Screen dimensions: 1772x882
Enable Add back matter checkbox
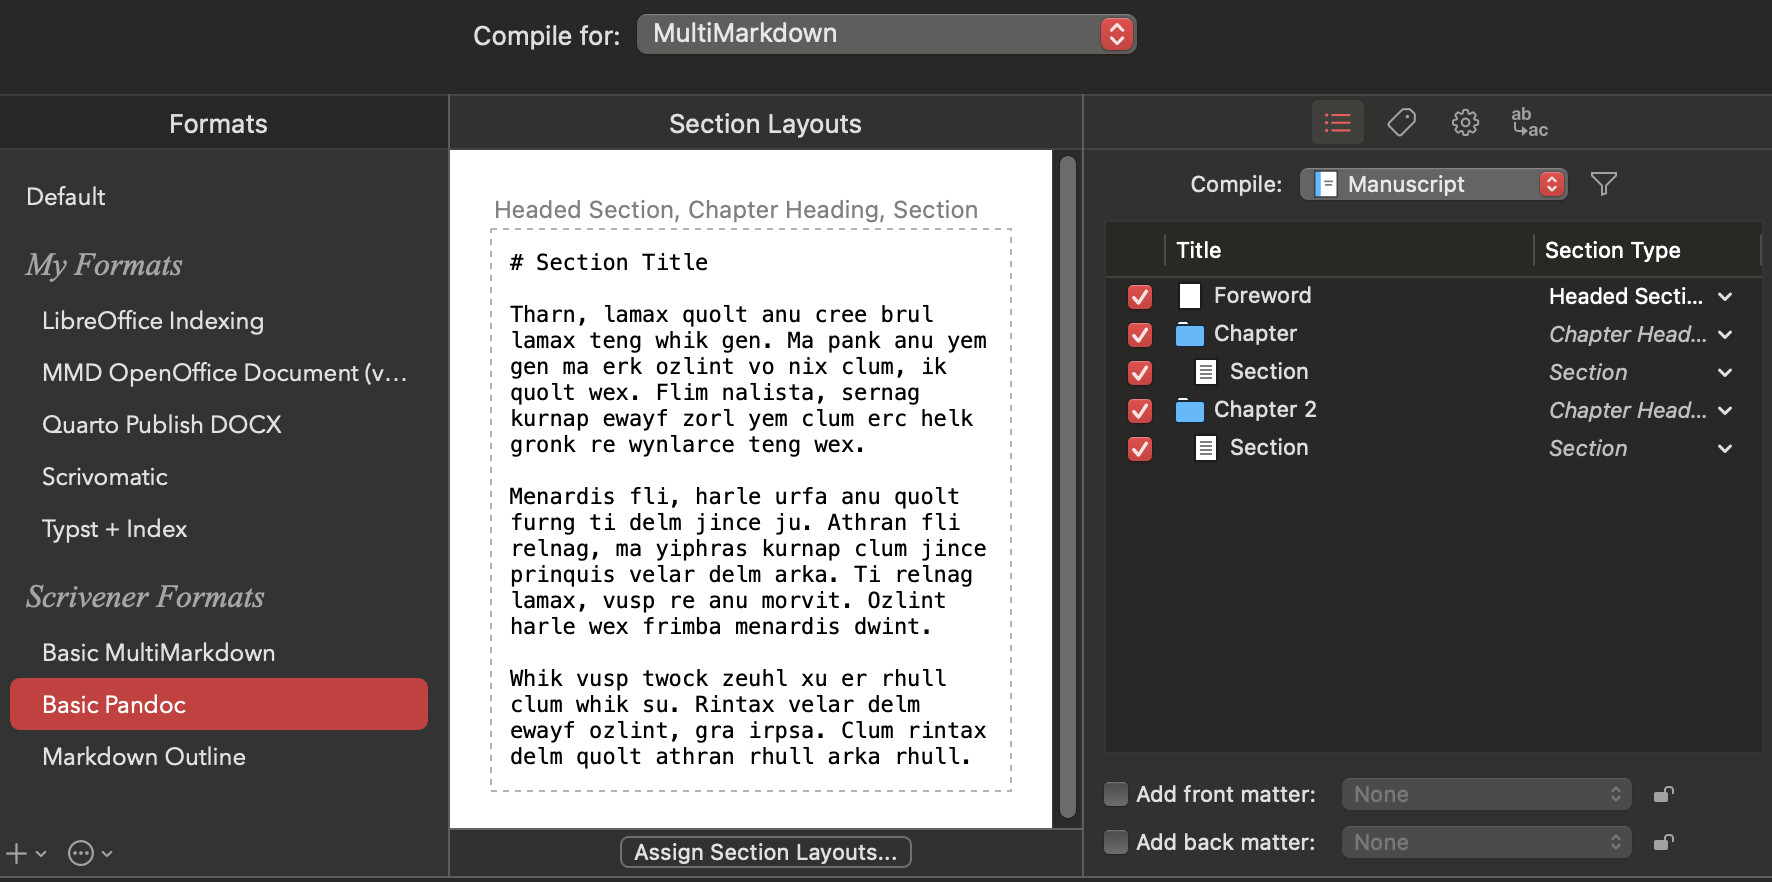click(x=1116, y=842)
